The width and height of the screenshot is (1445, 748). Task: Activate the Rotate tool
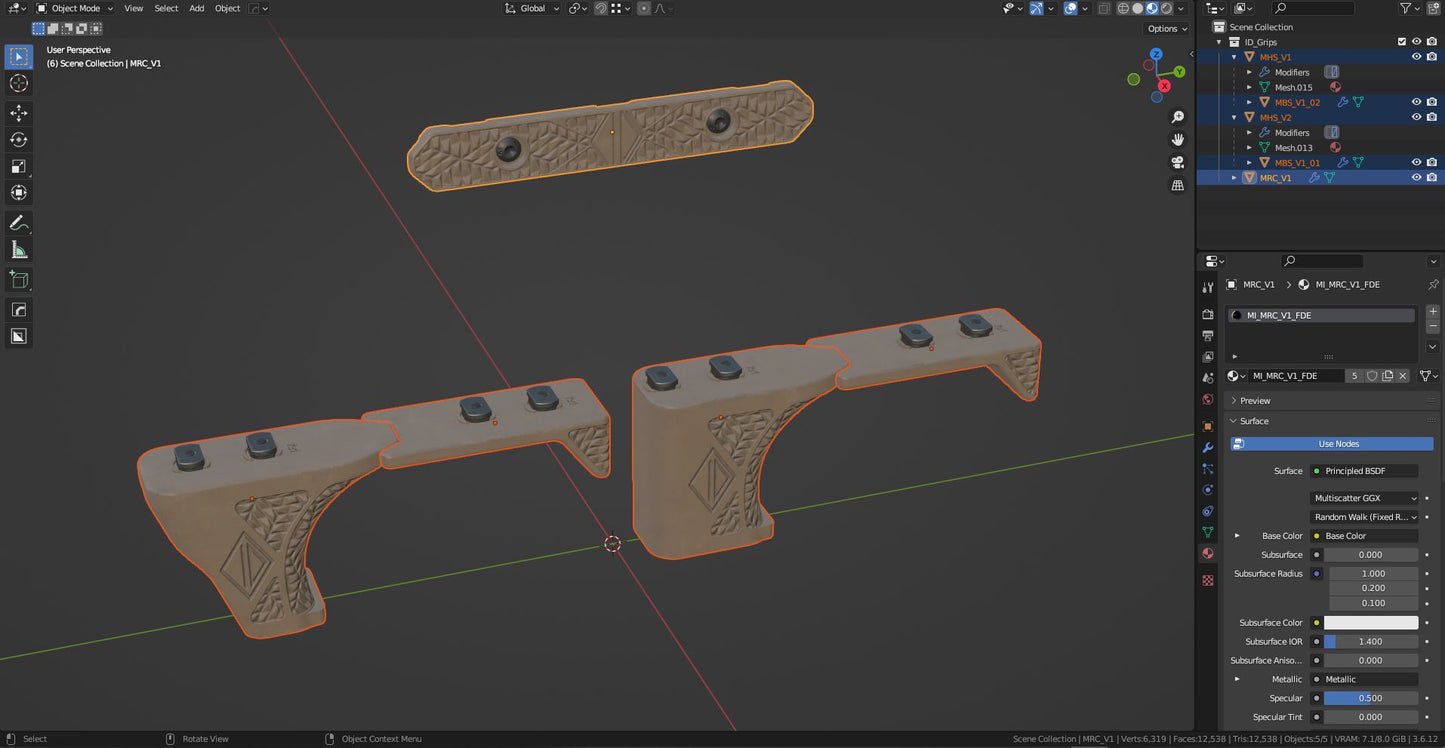point(18,140)
